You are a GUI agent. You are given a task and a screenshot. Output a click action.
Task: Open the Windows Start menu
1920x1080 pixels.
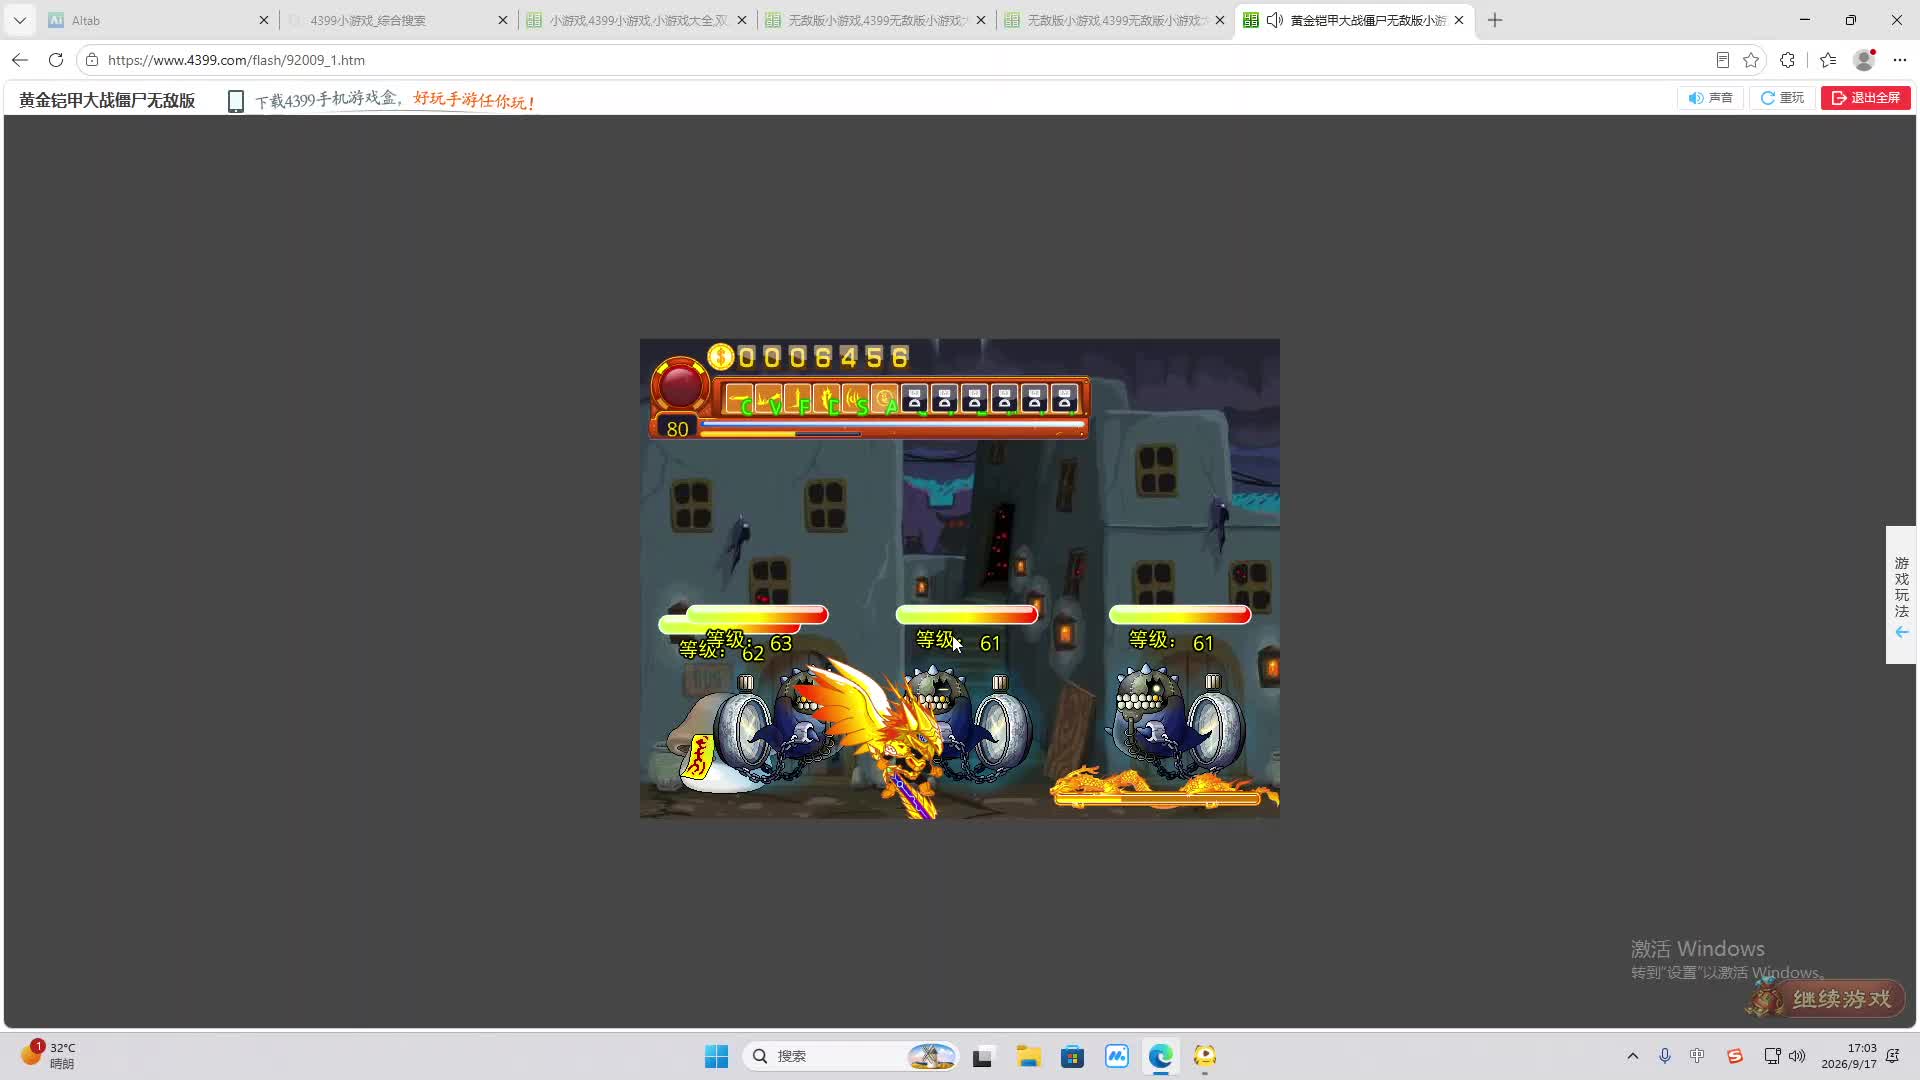point(717,1056)
